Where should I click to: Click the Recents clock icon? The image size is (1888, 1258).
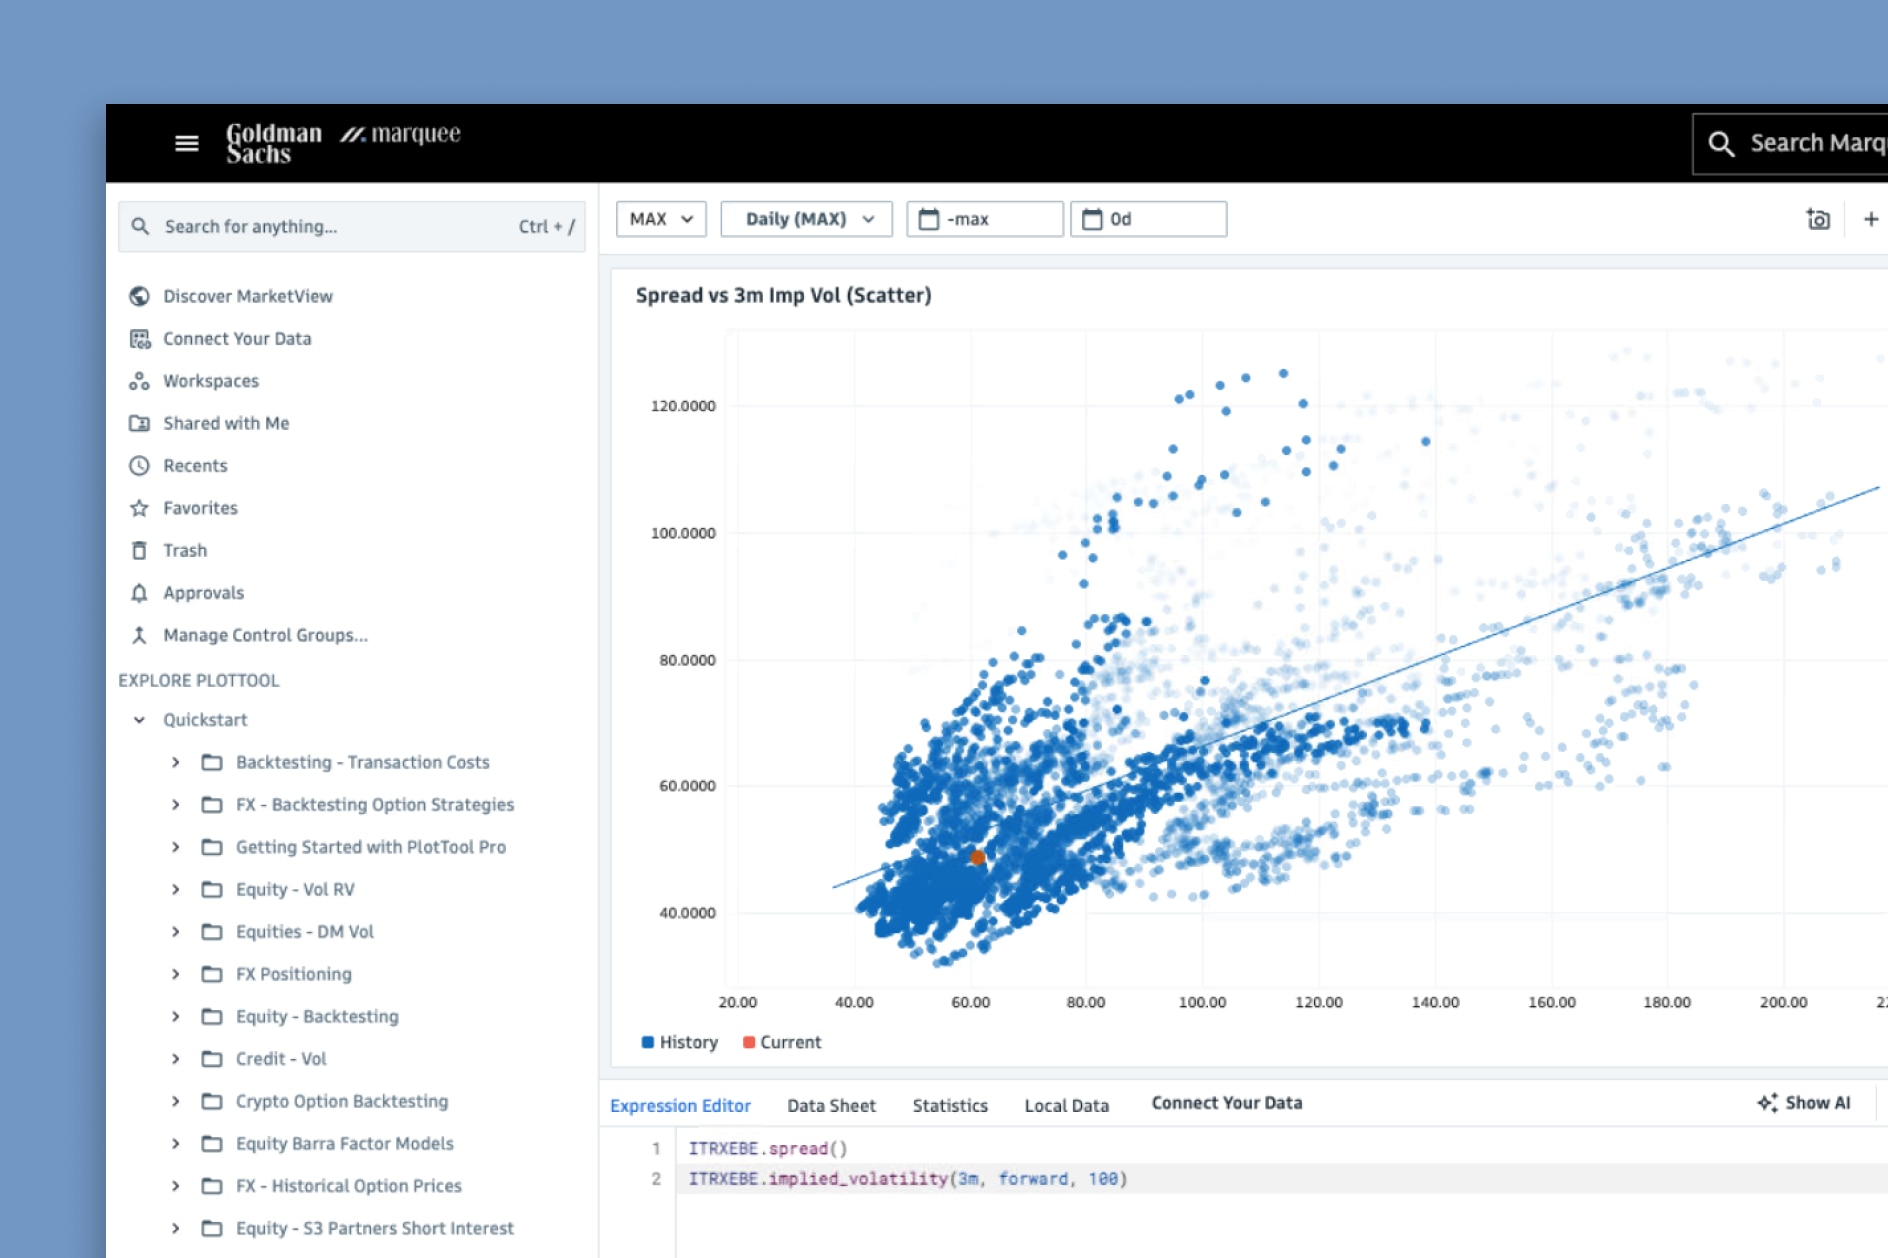point(140,466)
